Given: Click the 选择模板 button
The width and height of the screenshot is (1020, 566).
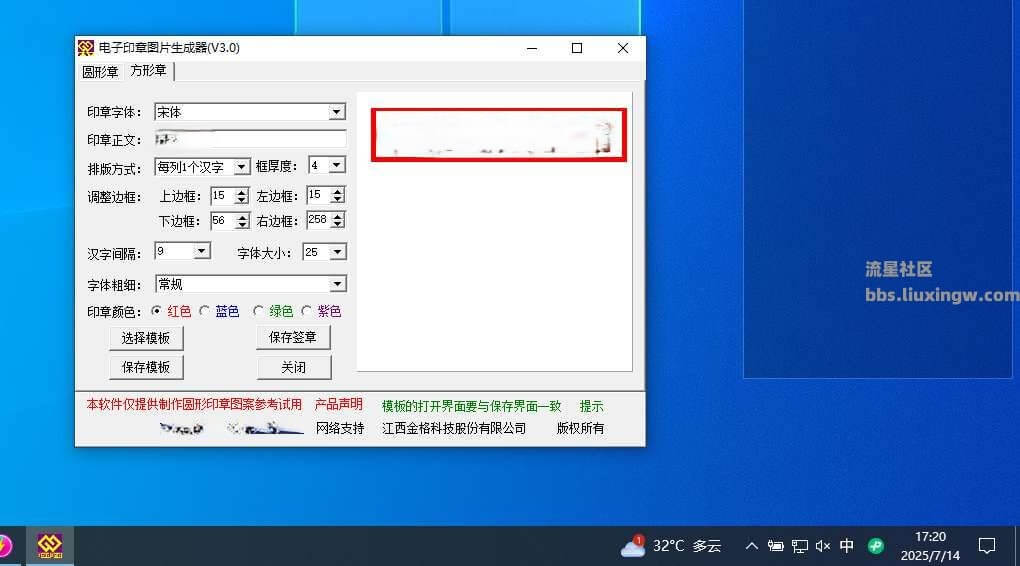Looking at the screenshot, I should [146, 338].
